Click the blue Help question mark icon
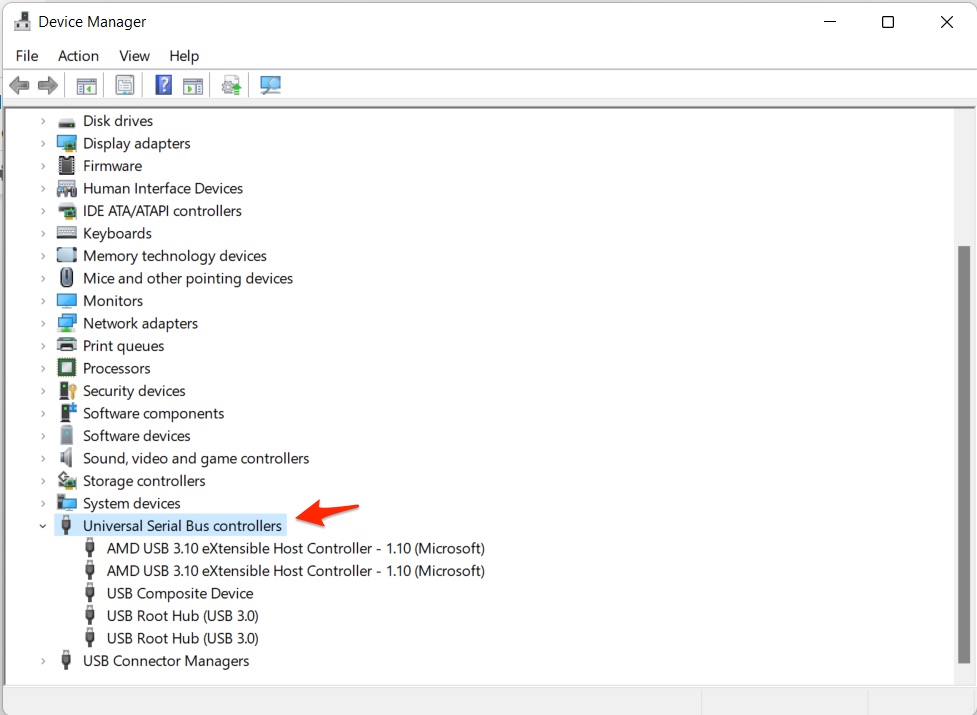Image resolution: width=977 pixels, height=715 pixels. coord(164,86)
